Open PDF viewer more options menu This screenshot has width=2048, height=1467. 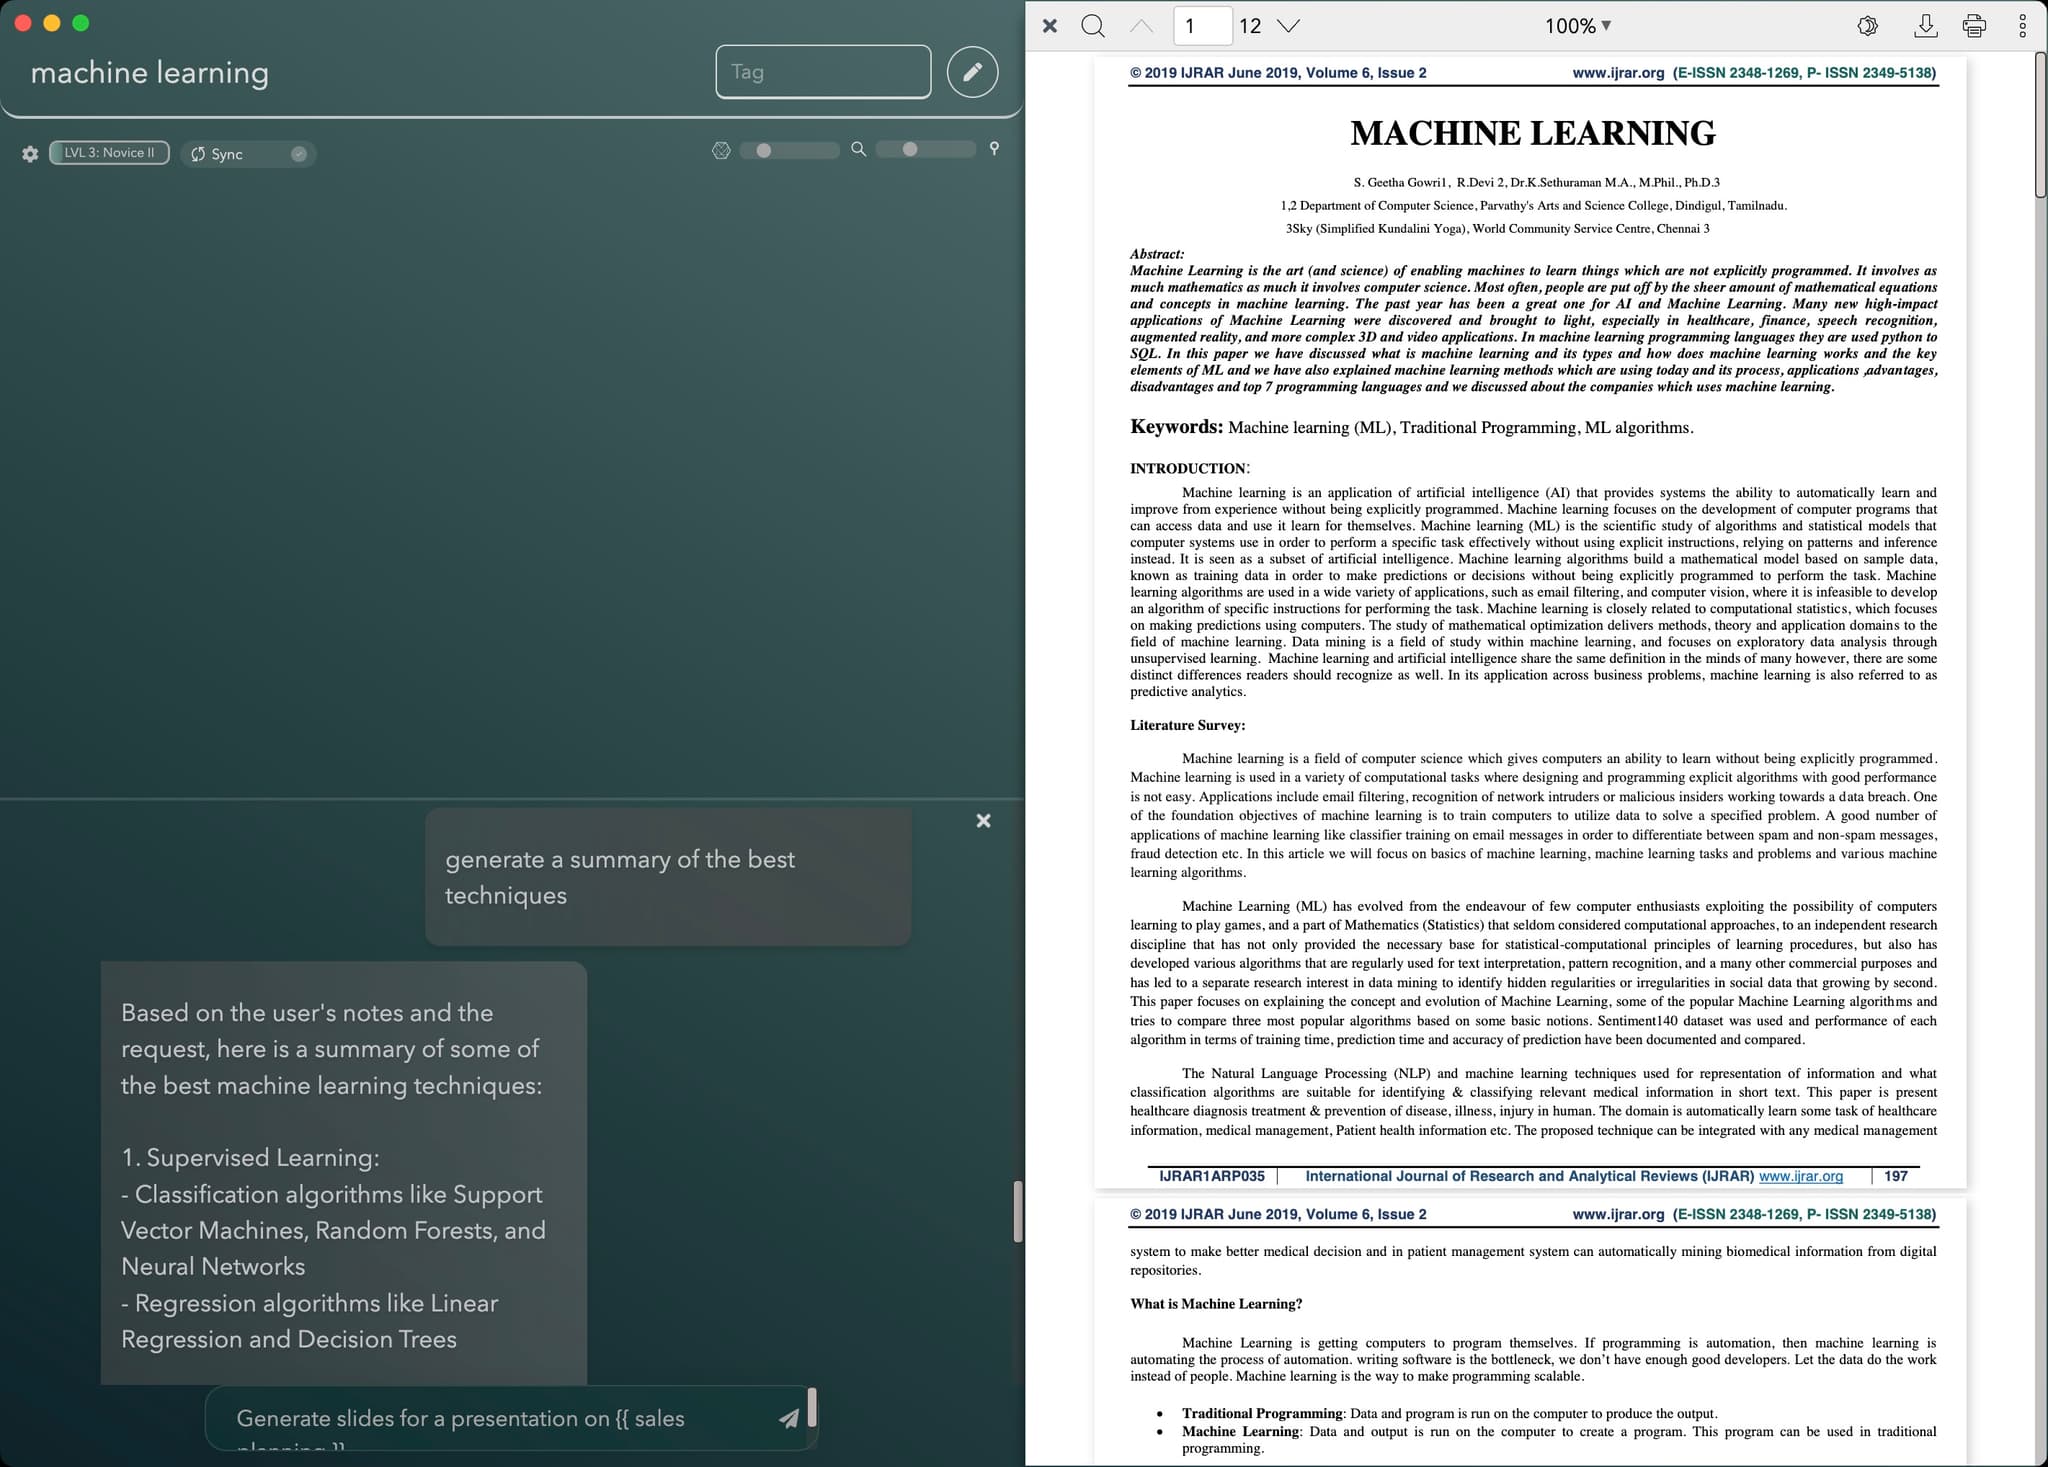tap(2022, 26)
